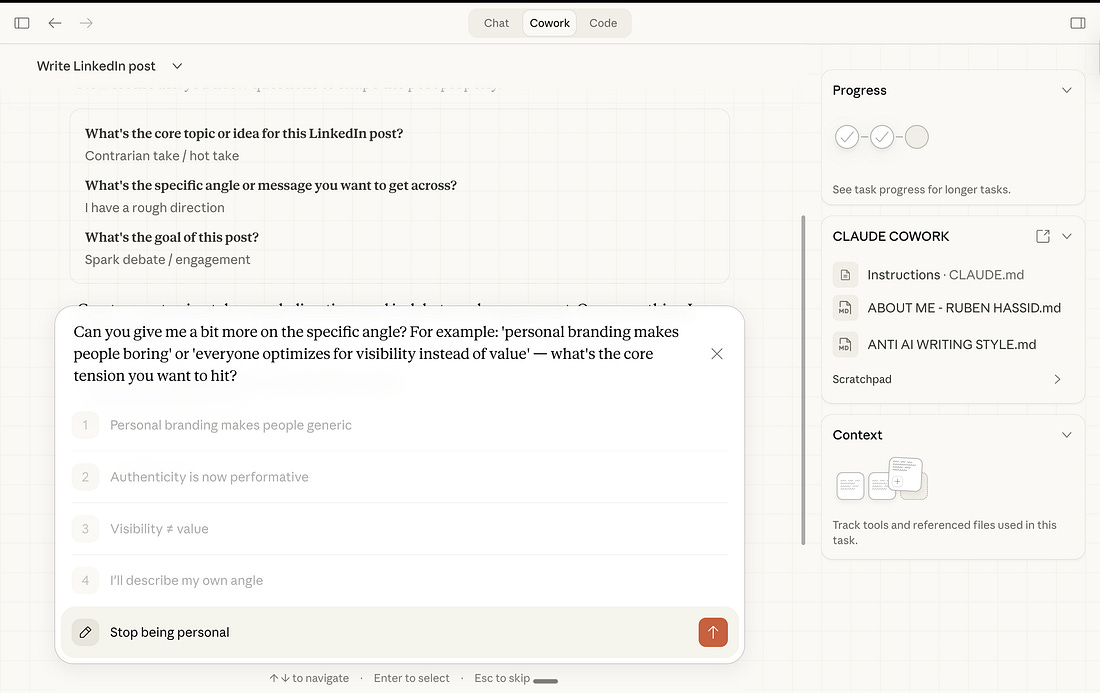The height and width of the screenshot is (693, 1100).
Task: Click the arrows to navigate hint
Action: [309, 678]
